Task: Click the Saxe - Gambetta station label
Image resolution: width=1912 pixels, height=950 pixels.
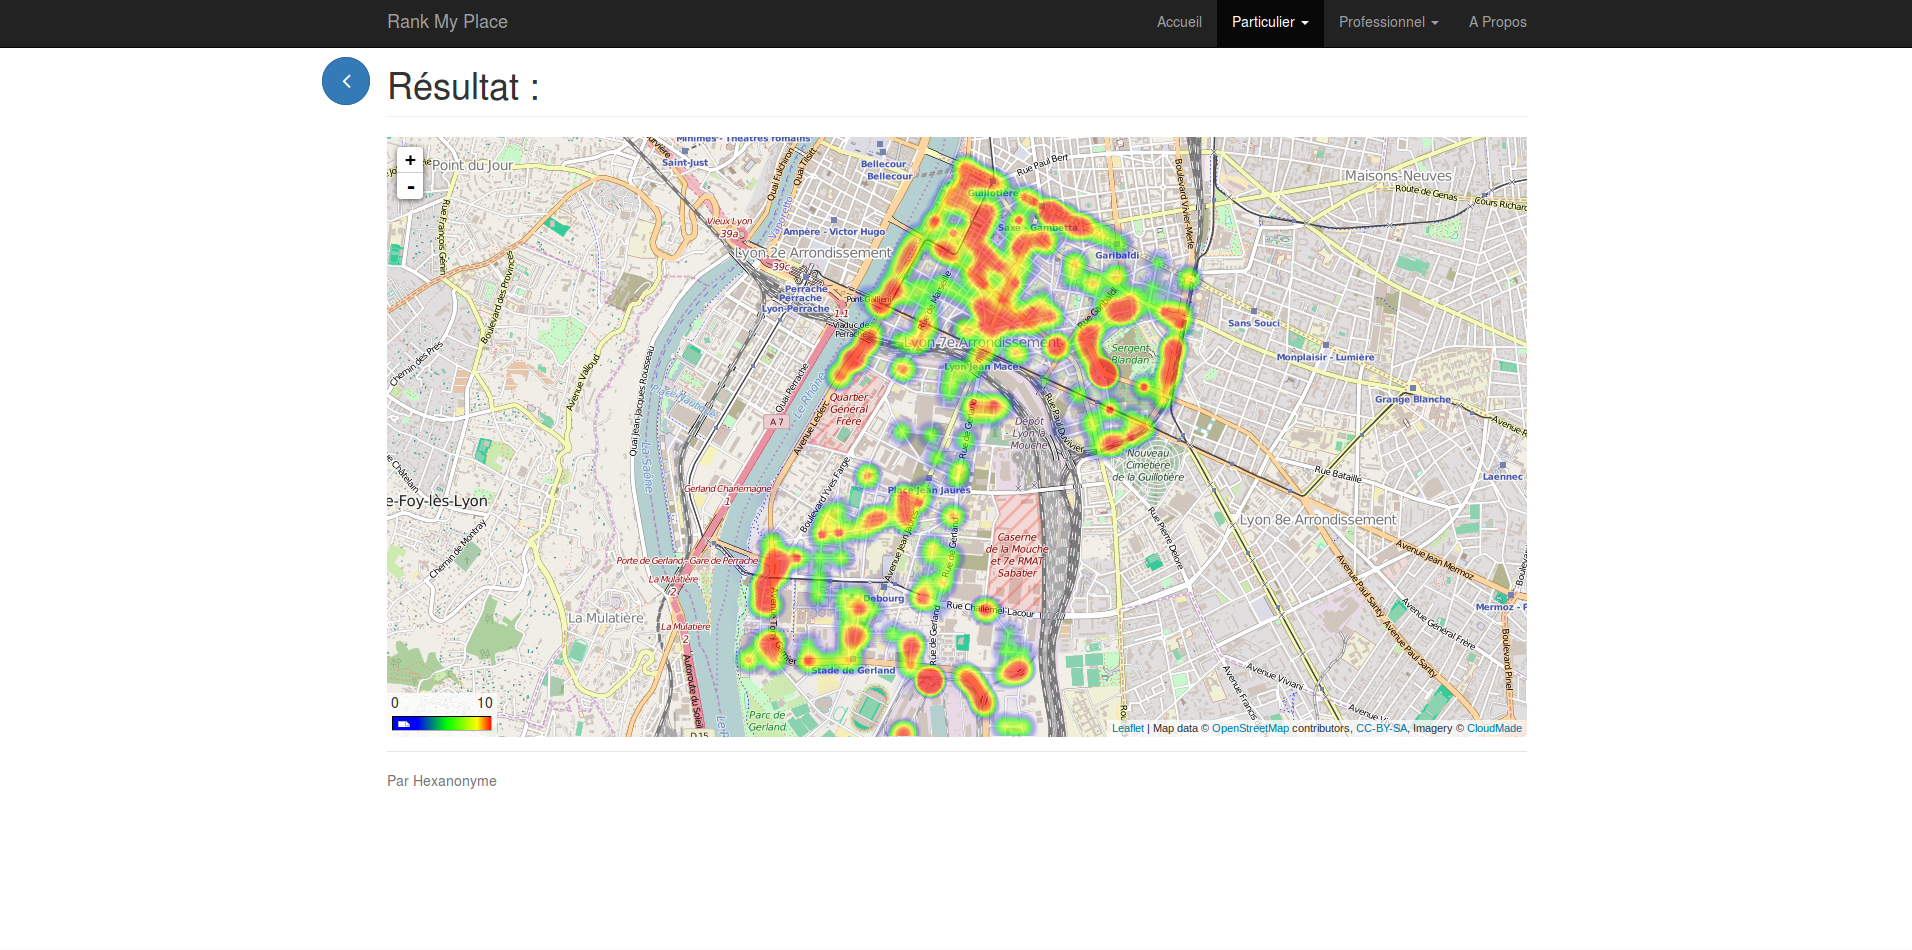Action: tap(1038, 227)
